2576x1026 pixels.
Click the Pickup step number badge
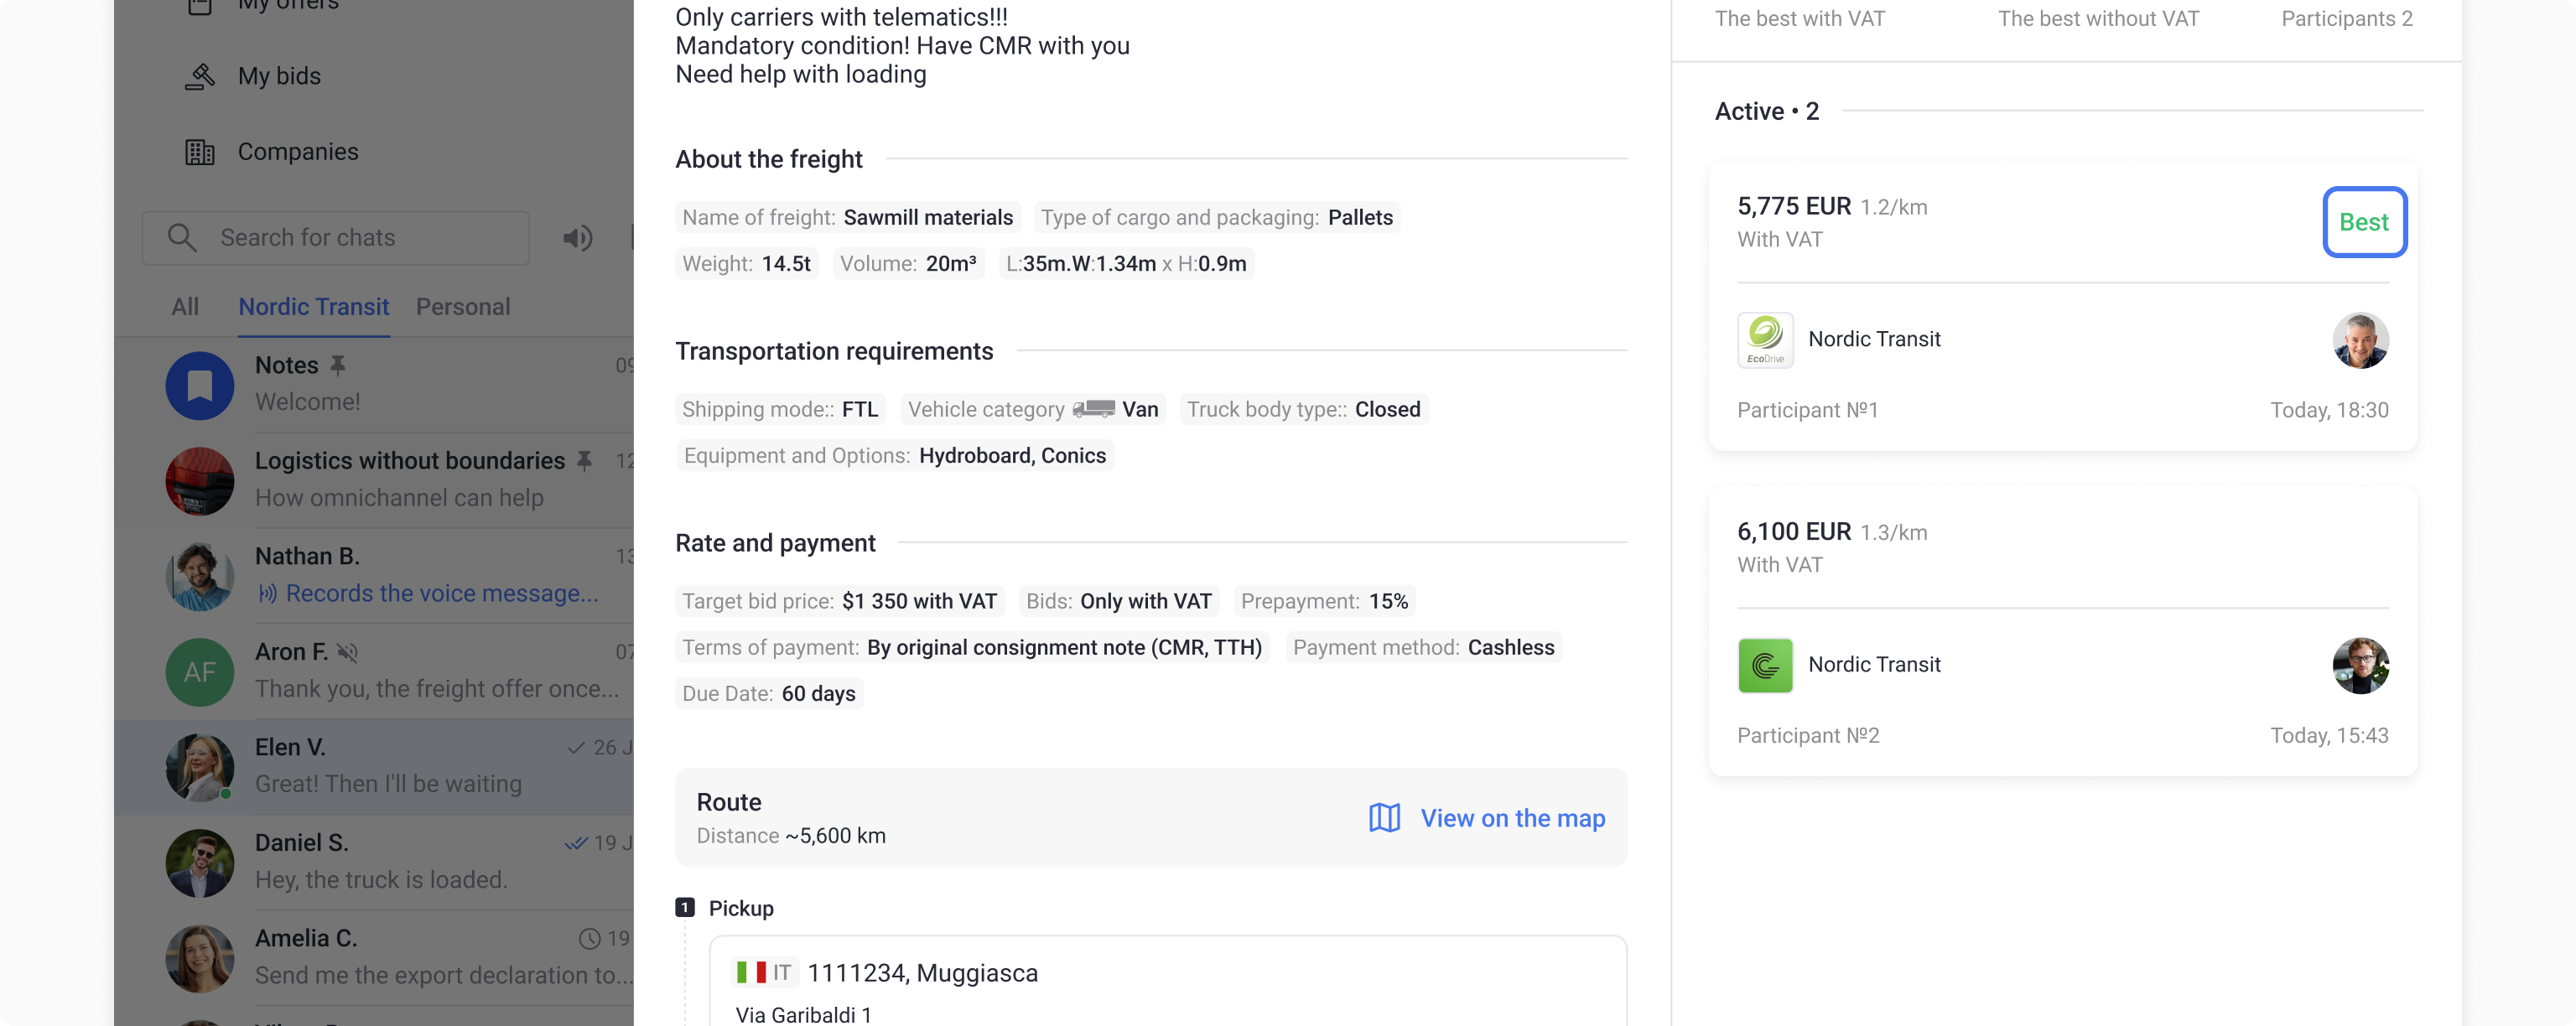click(685, 908)
